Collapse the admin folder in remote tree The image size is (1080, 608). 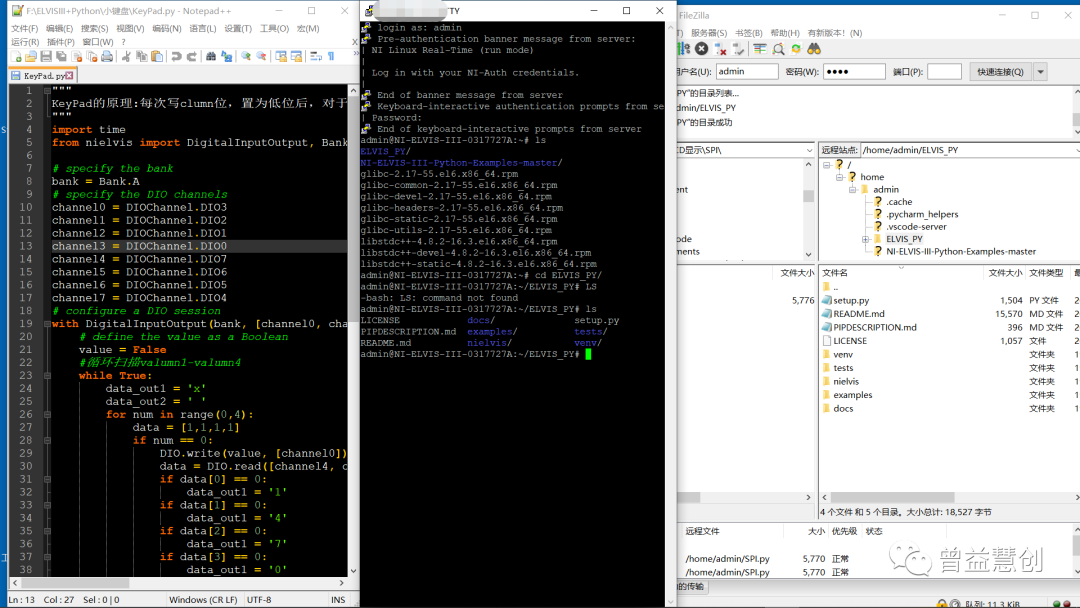click(853, 189)
